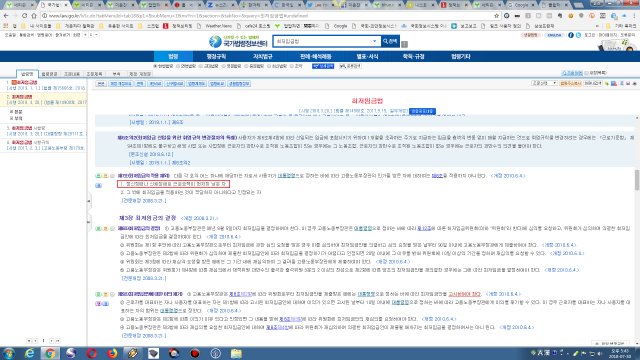Open Firefox from the taskbar

tap(112, 353)
